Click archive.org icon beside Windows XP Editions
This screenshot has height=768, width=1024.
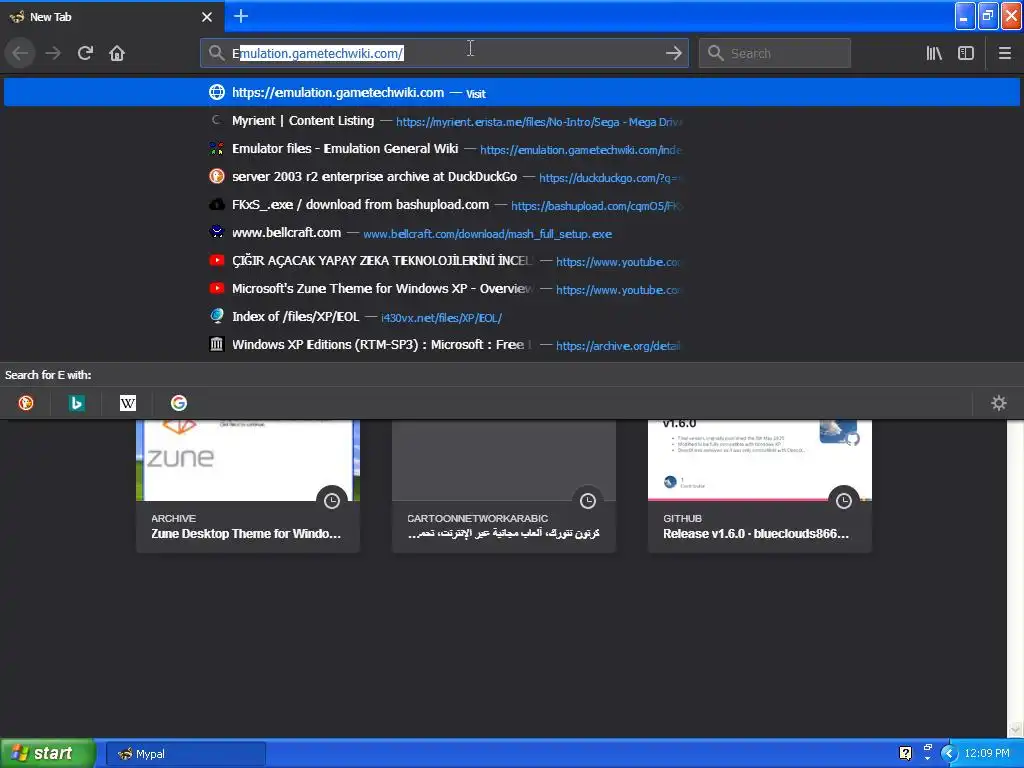pyautogui.click(x=217, y=344)
